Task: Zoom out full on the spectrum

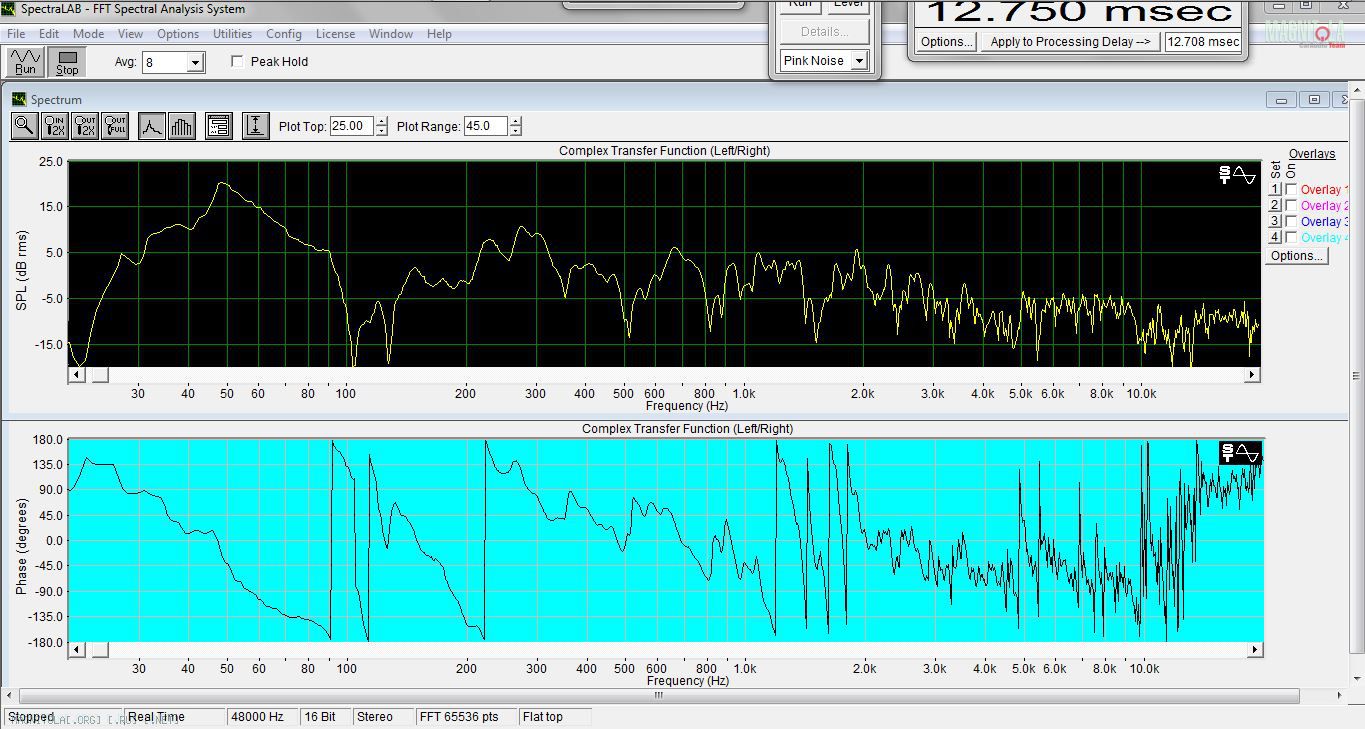Action: tap(115, 126)
